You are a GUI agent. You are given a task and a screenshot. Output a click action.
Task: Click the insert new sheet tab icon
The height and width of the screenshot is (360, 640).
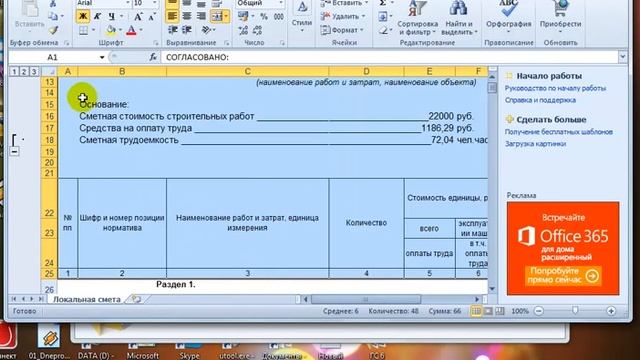pyautogui.click(x=136, y=300)
